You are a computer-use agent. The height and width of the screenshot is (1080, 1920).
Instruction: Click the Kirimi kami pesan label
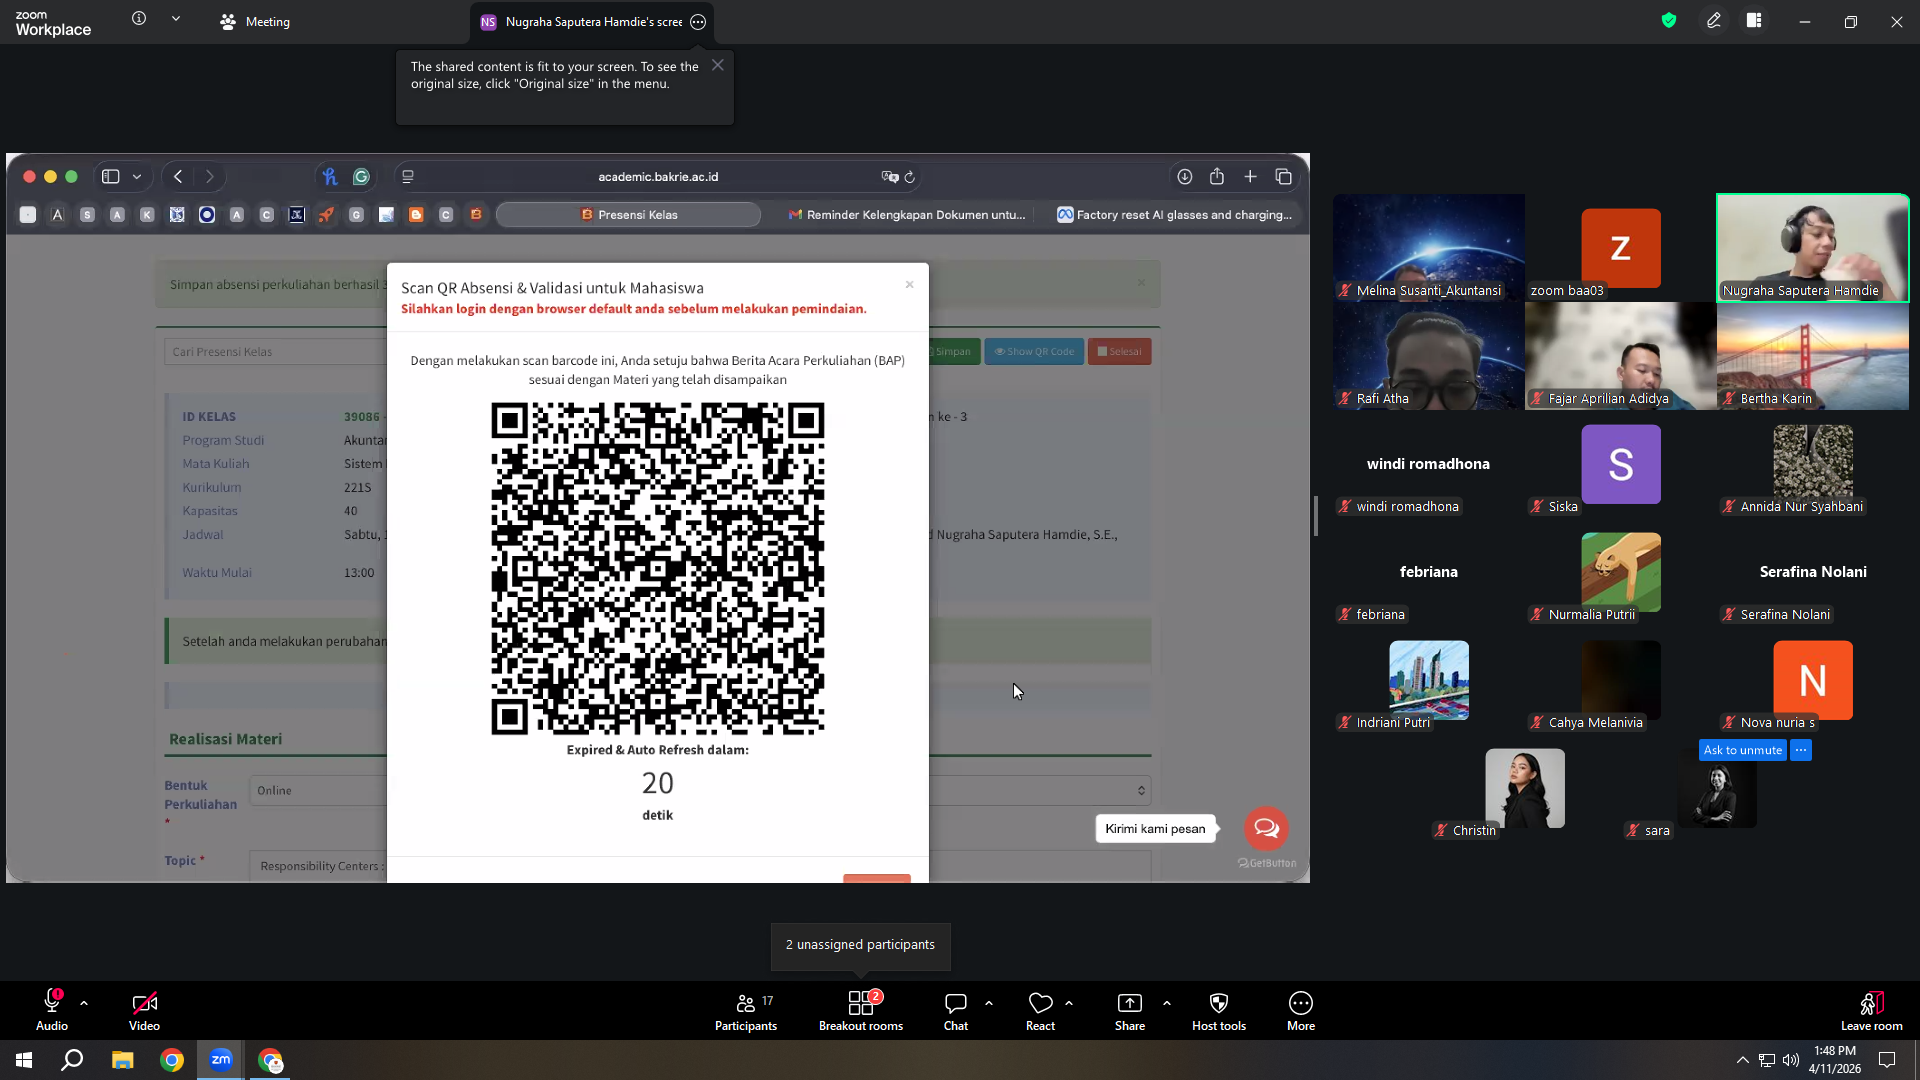point(1155,829)
